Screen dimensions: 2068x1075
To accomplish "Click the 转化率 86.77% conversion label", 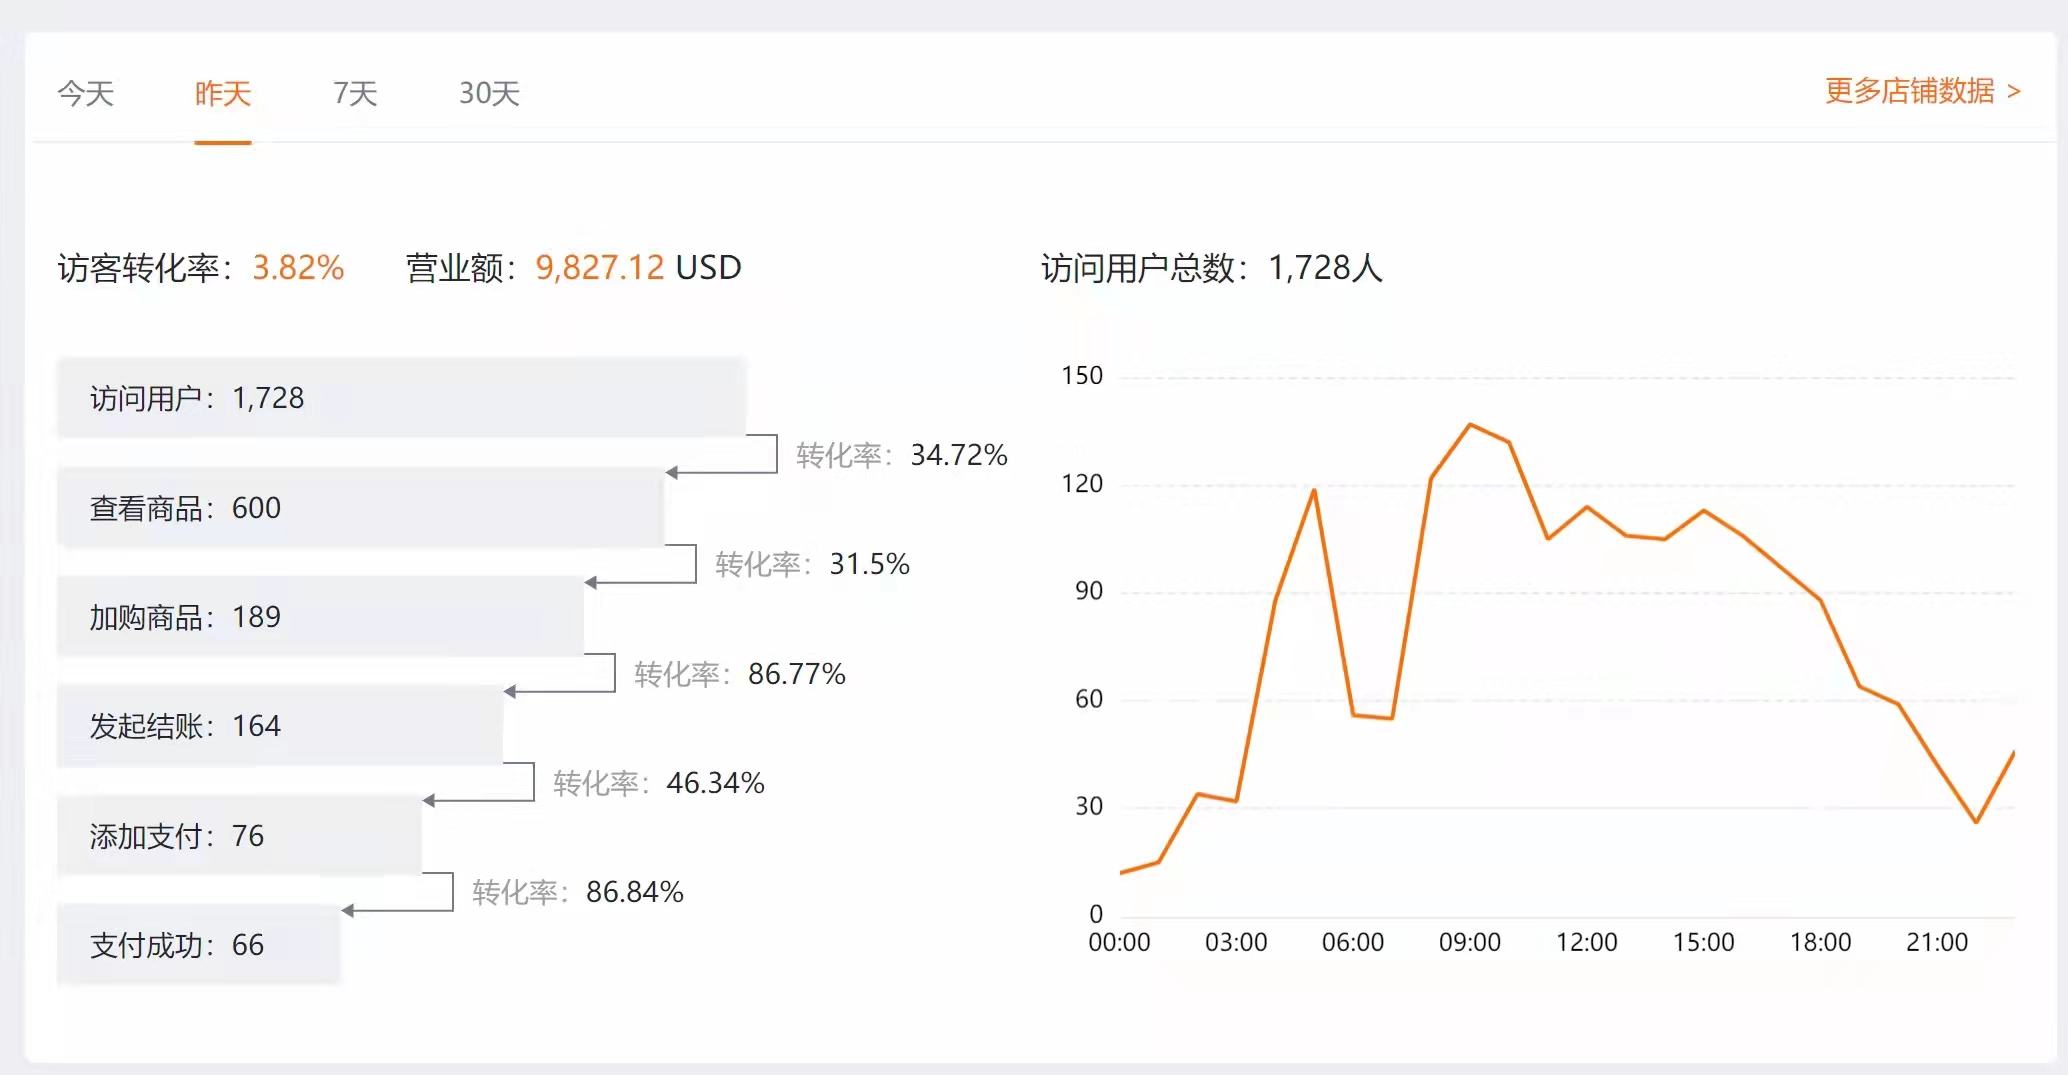I will (738, 674).
